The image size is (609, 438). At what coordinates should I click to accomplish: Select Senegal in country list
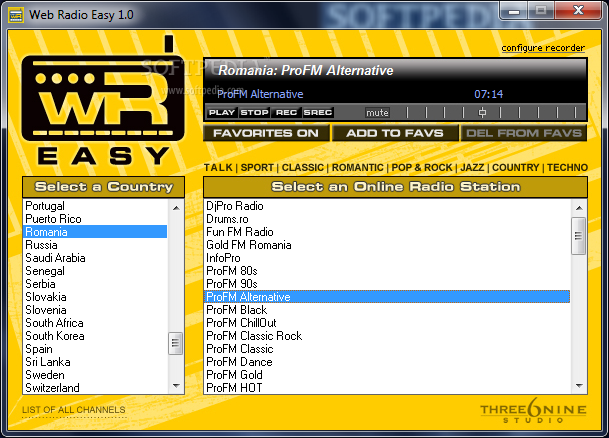coord(95,271)
